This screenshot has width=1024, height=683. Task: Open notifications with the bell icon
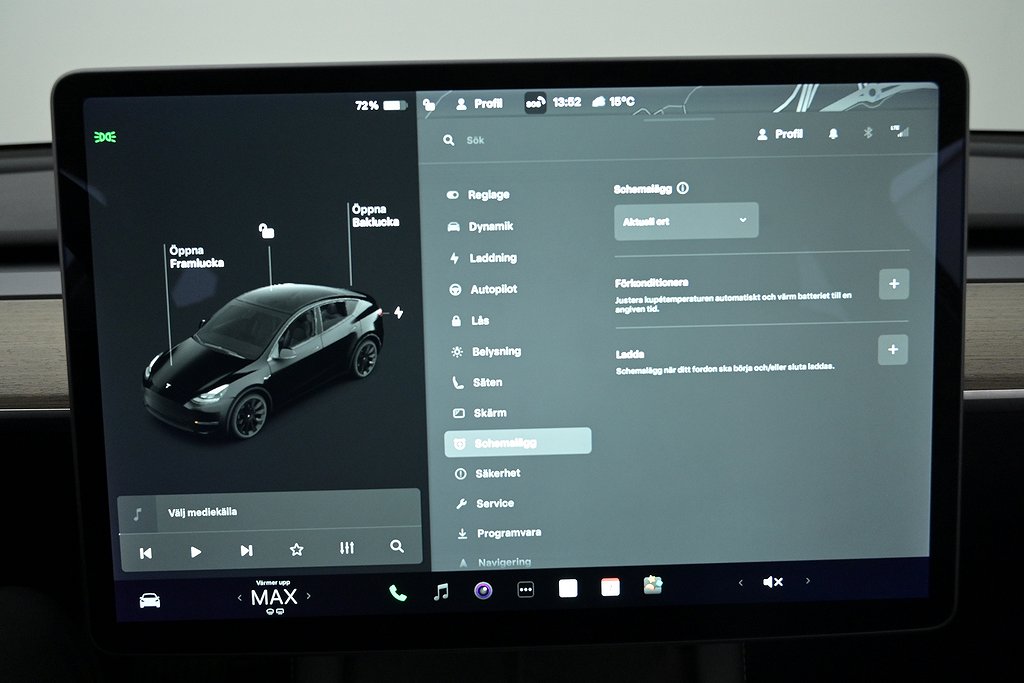(x=833, y=133)
